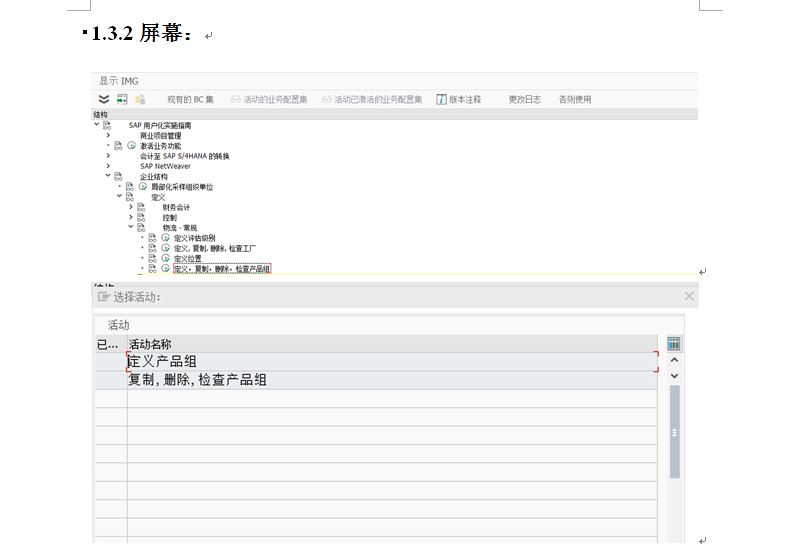Open documentation icon for 激活业务功能
This screenshot has width=788, height=546.
coord(118,146)
